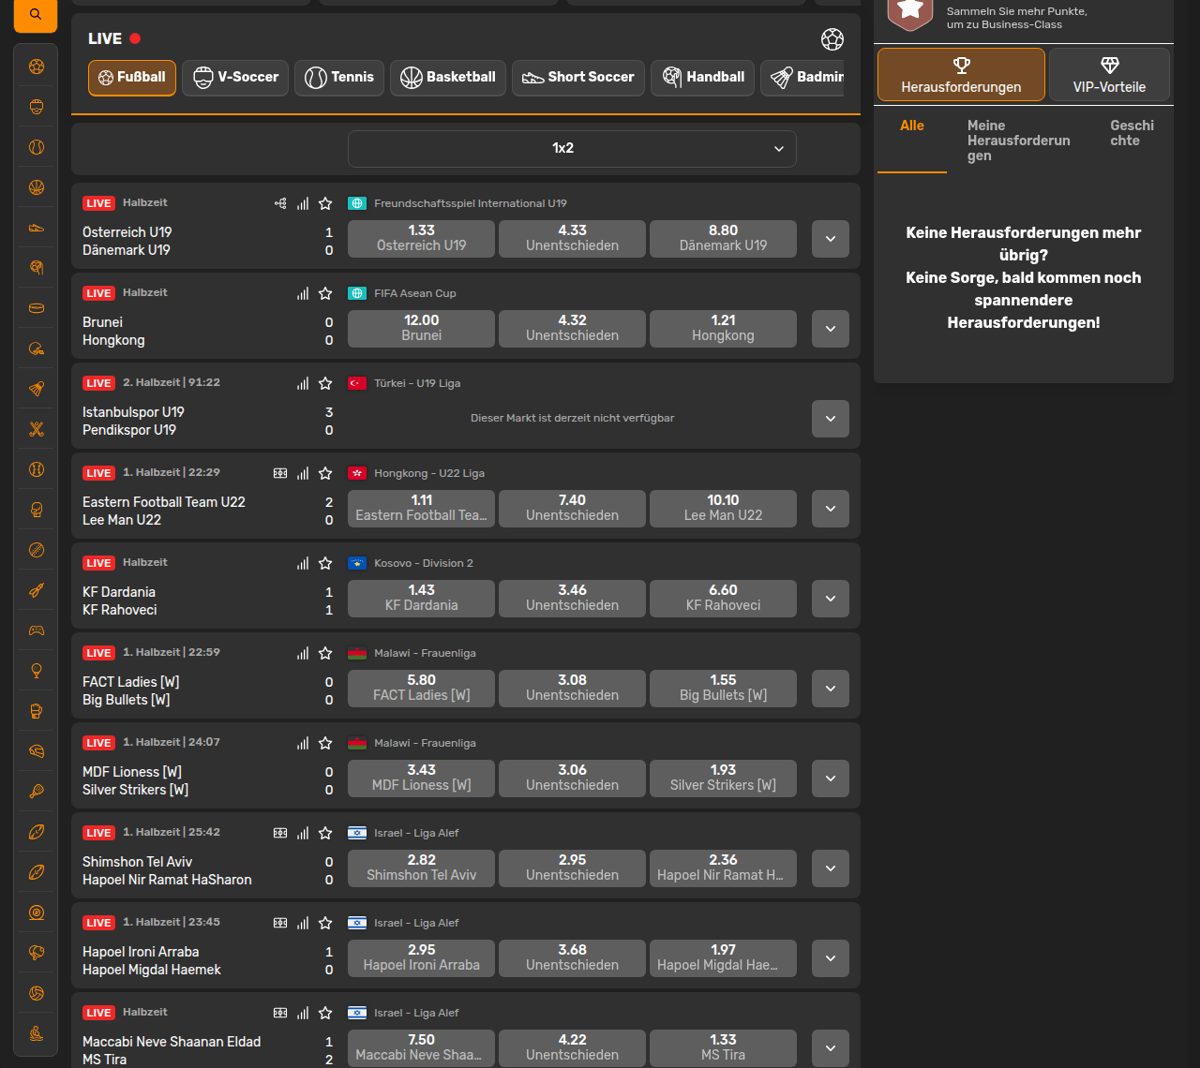The height and width of the screenshot is (1068, 1200).
Task: Select the American football helmet sidebar icon
Action: coord(36,349)
